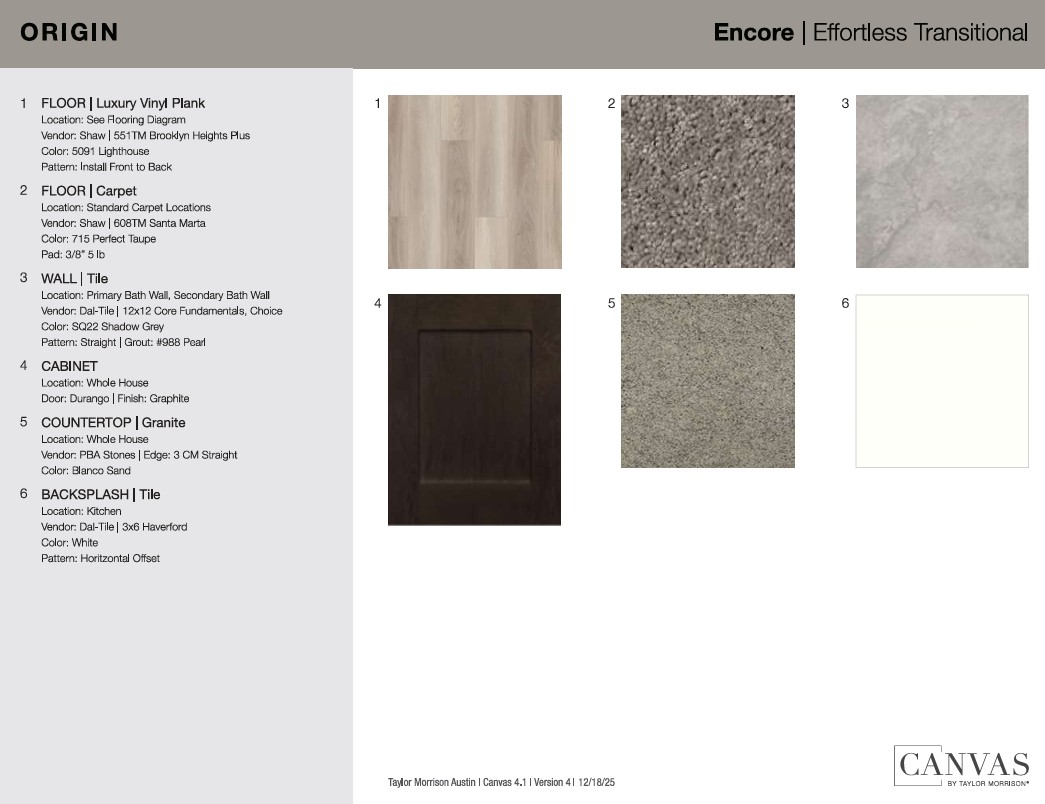Click the Blanco Sand granite sample
This screenshot has height=804, width=1045.
pos(708,381)
